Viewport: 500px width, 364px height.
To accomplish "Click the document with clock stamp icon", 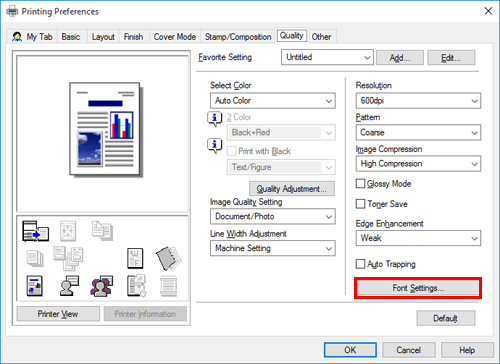I will click(136, 286).
